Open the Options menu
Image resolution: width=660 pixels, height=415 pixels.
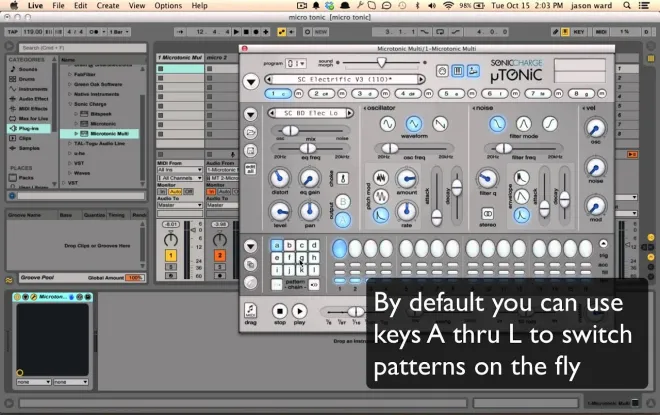point(168,5)
